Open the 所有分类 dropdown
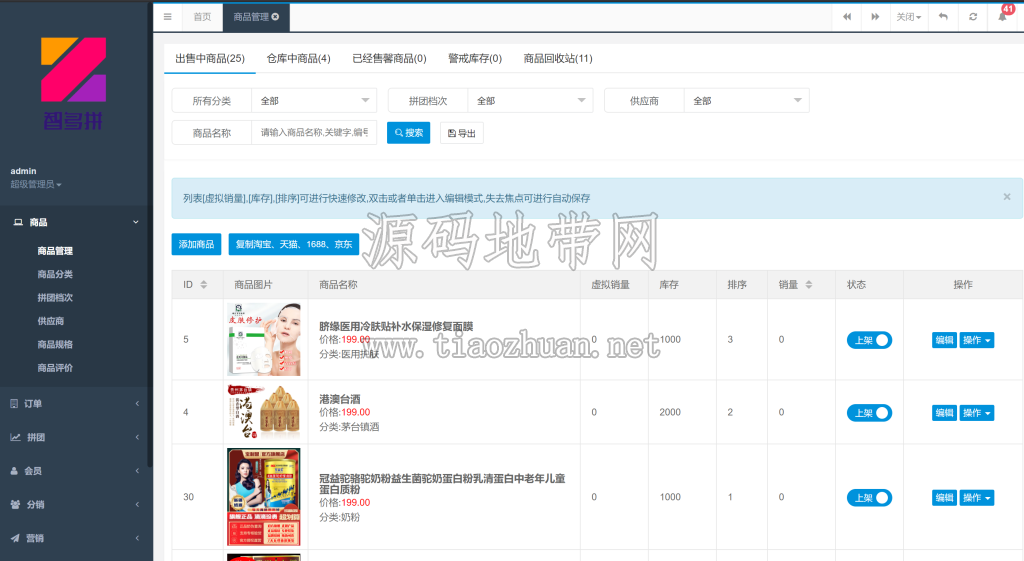Image resolution: width=1024 pixels, height=561 pixels. click(x=314, y=101)
